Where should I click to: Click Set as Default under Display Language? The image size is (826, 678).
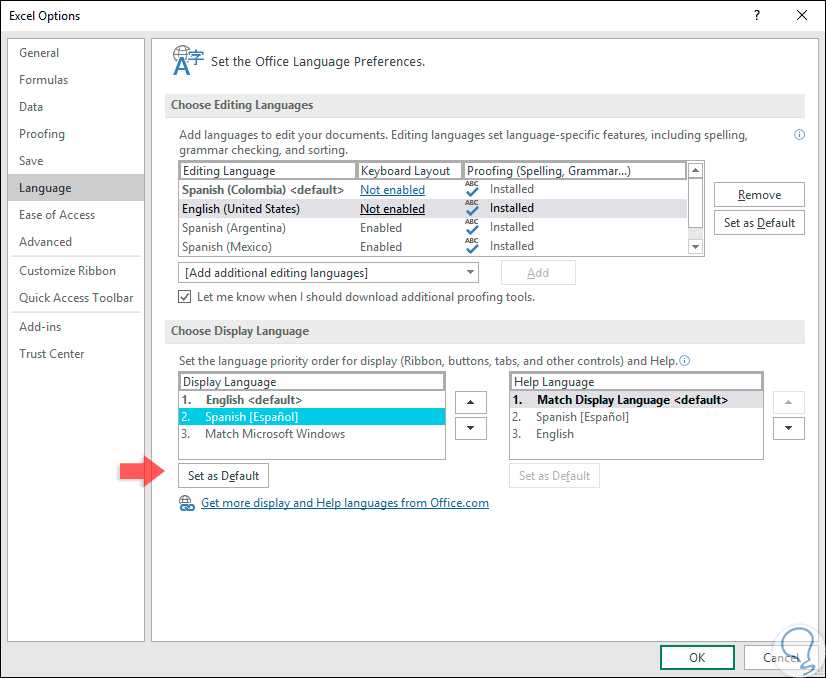pyautogui.click(x=223, y=476)
